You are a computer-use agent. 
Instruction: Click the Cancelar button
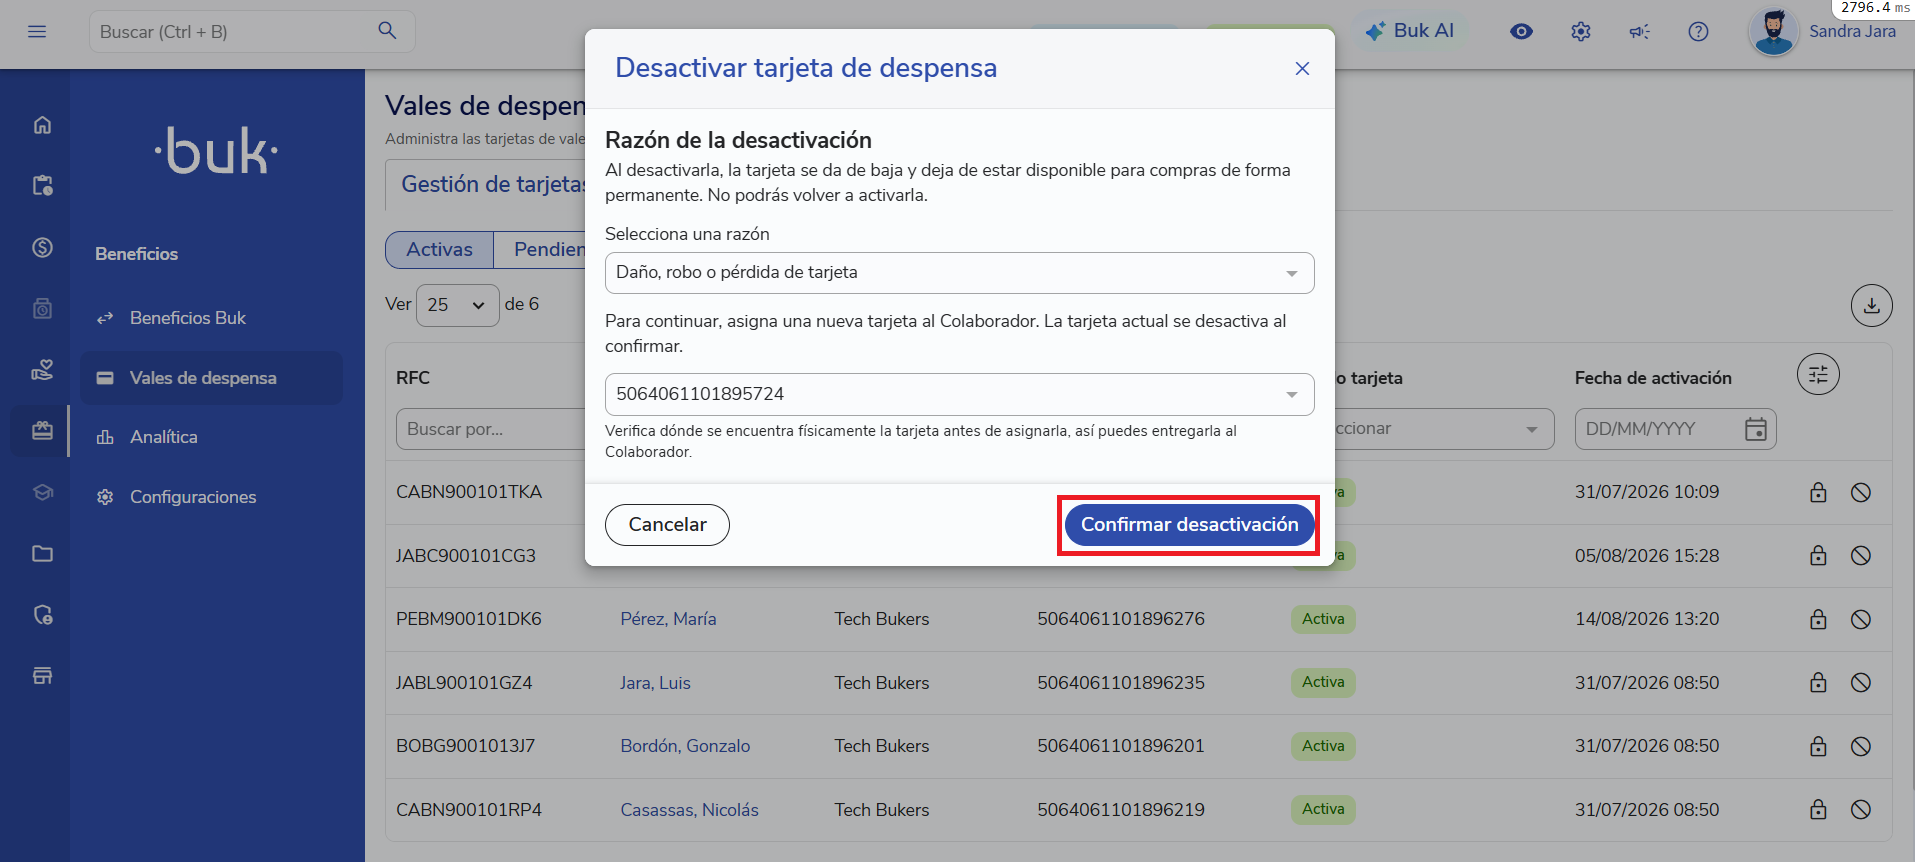[x=667, y=525]
